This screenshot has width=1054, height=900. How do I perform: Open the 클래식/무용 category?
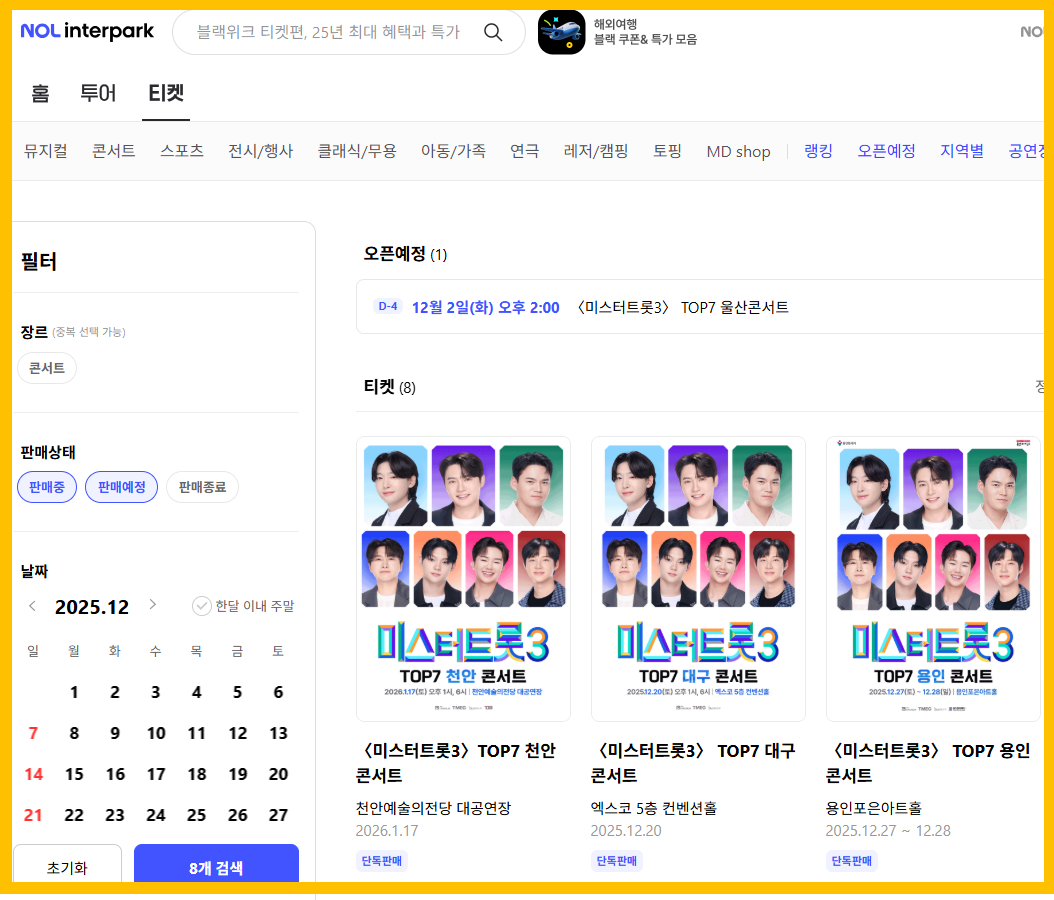coord(357,151)
